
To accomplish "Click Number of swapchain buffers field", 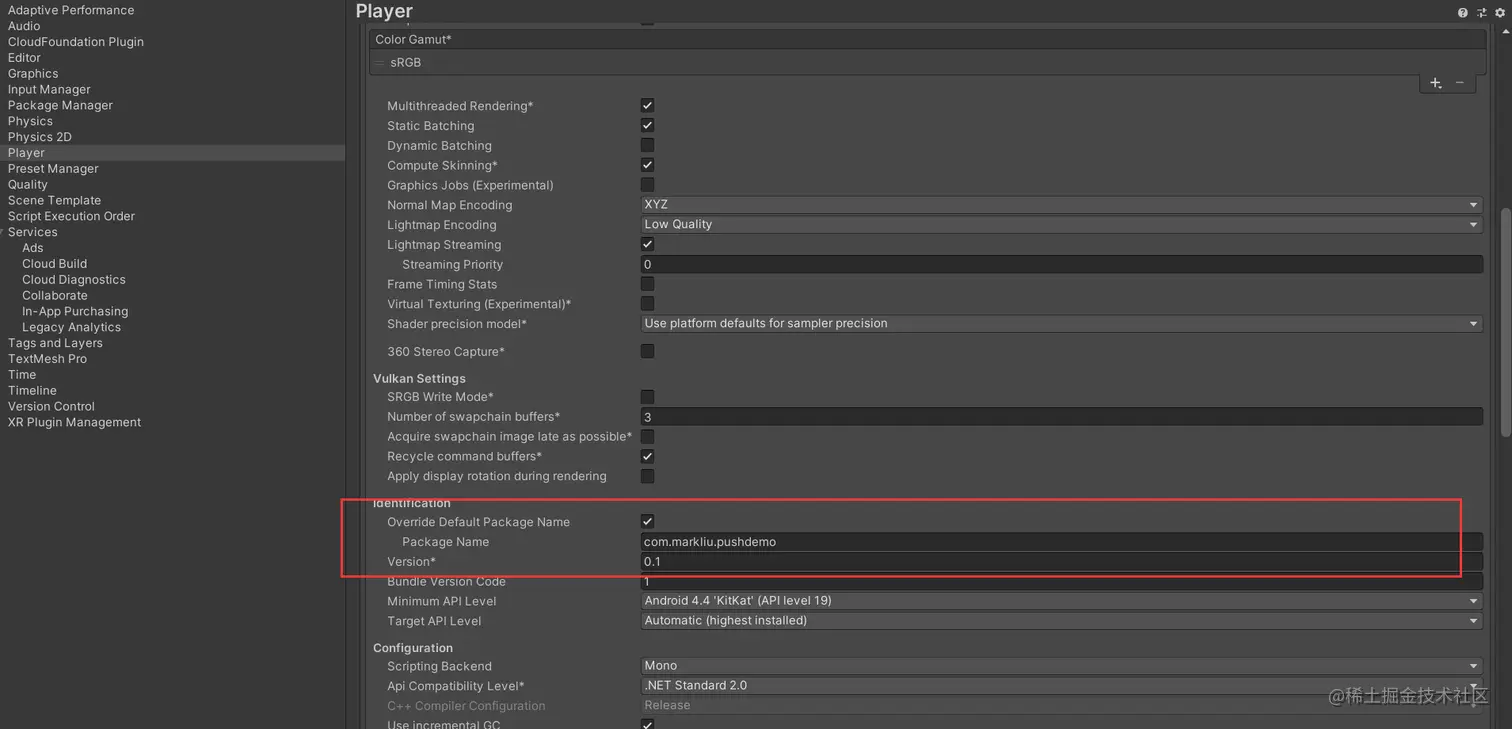I will point(1061,416).
